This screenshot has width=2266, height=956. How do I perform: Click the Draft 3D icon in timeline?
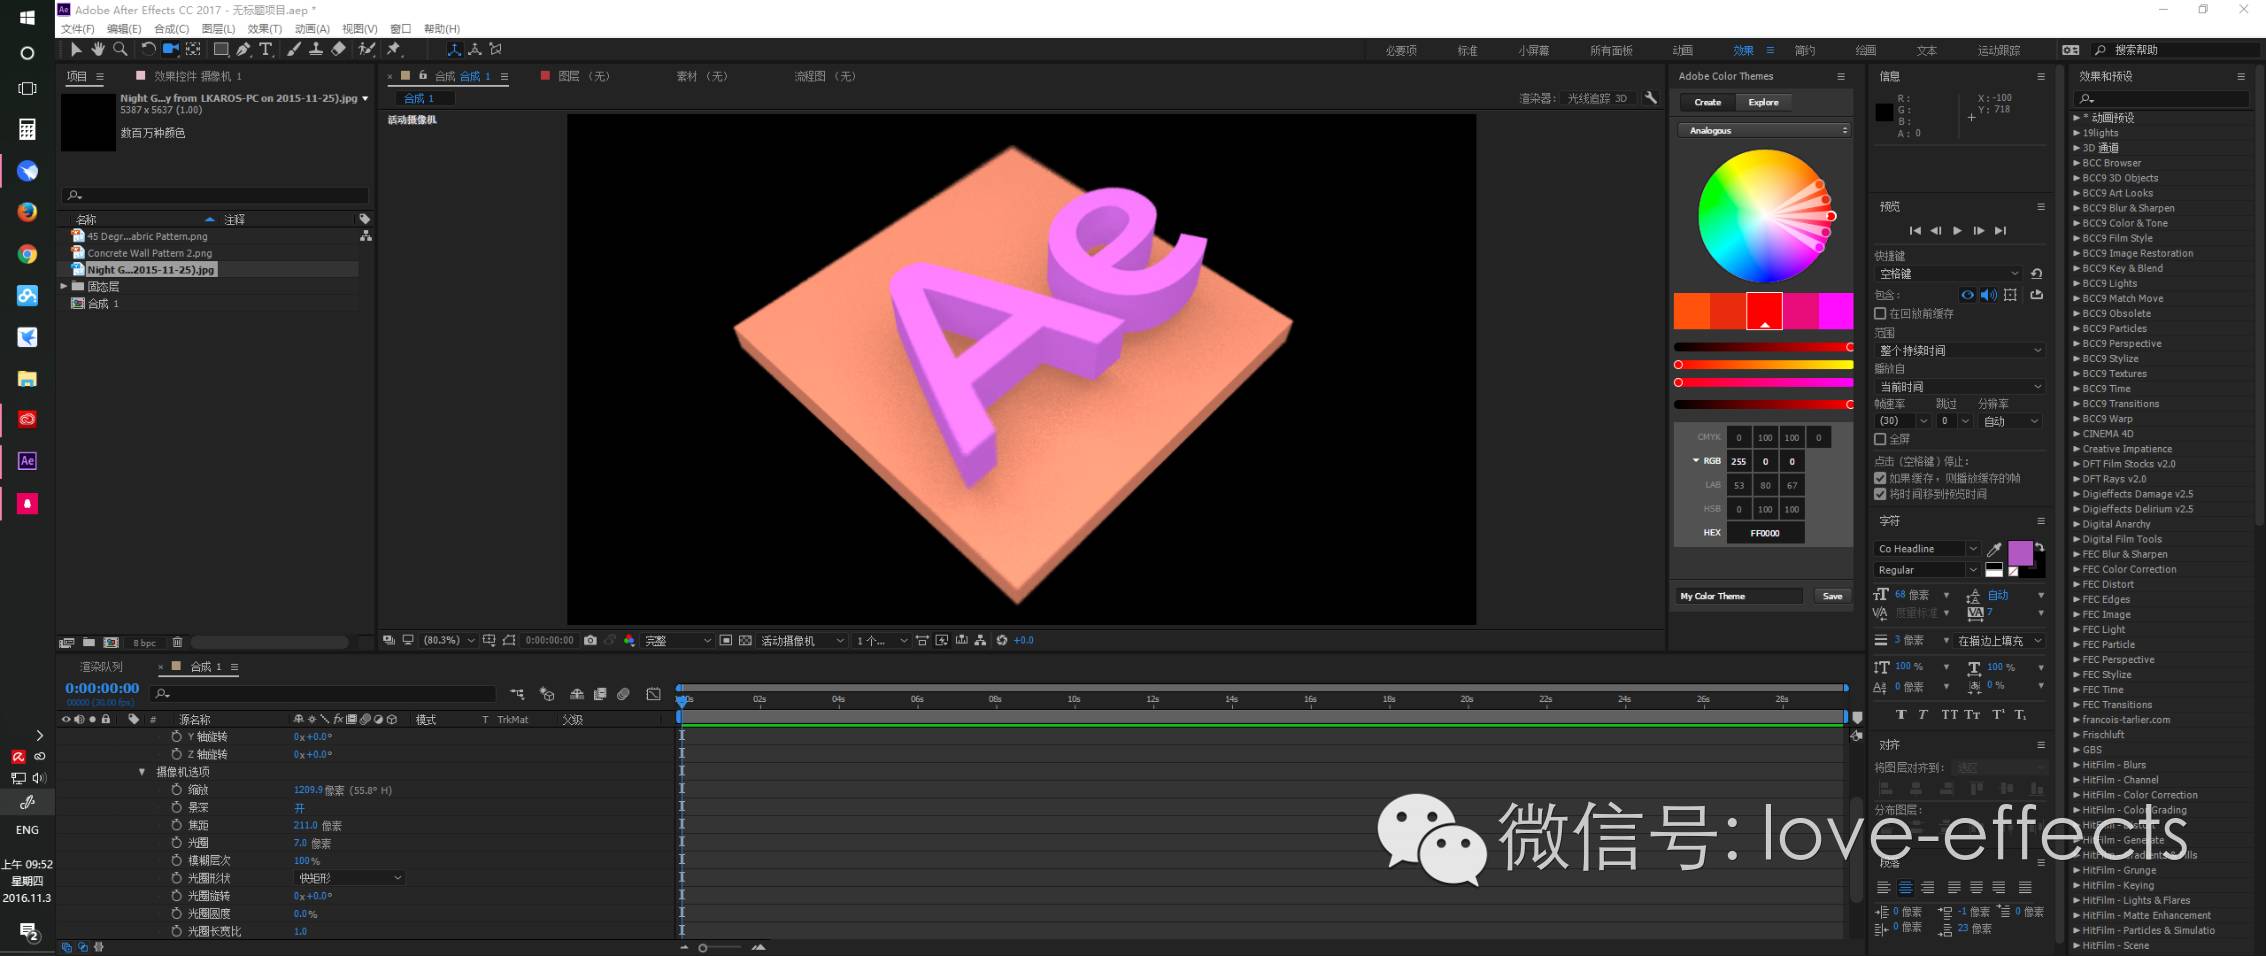coord(547,694)
